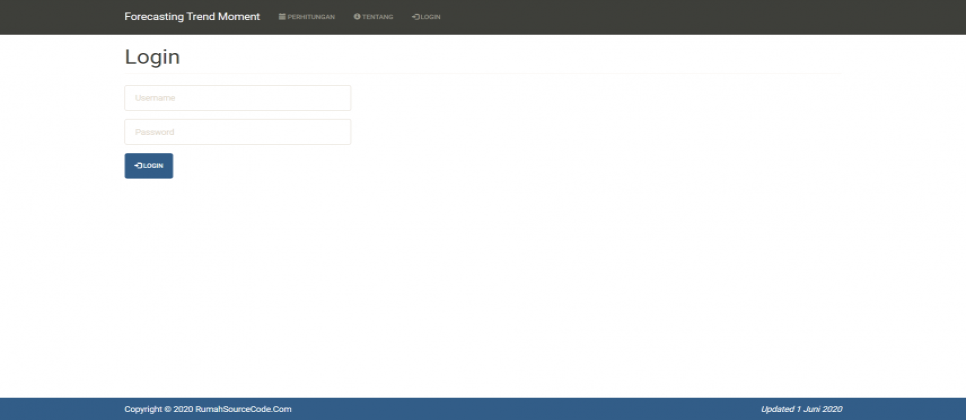Open the Tentang nav item
The height and width of the screenshot is (420, 966).
[x=373, y=17]
